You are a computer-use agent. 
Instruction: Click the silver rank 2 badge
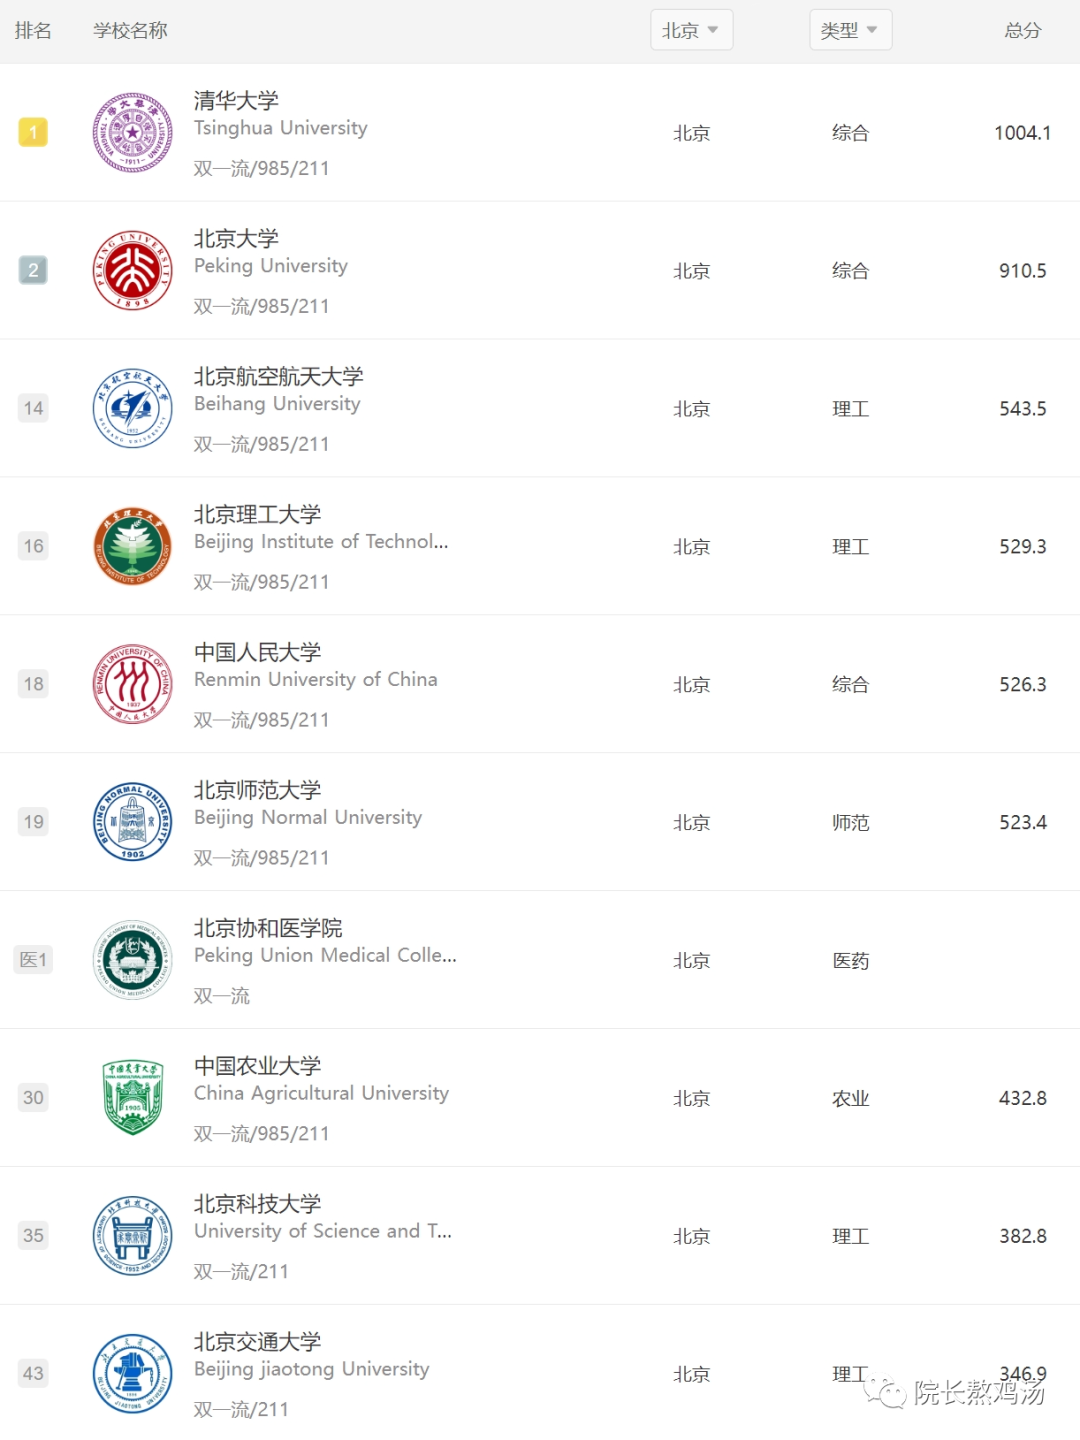point(33,270)
